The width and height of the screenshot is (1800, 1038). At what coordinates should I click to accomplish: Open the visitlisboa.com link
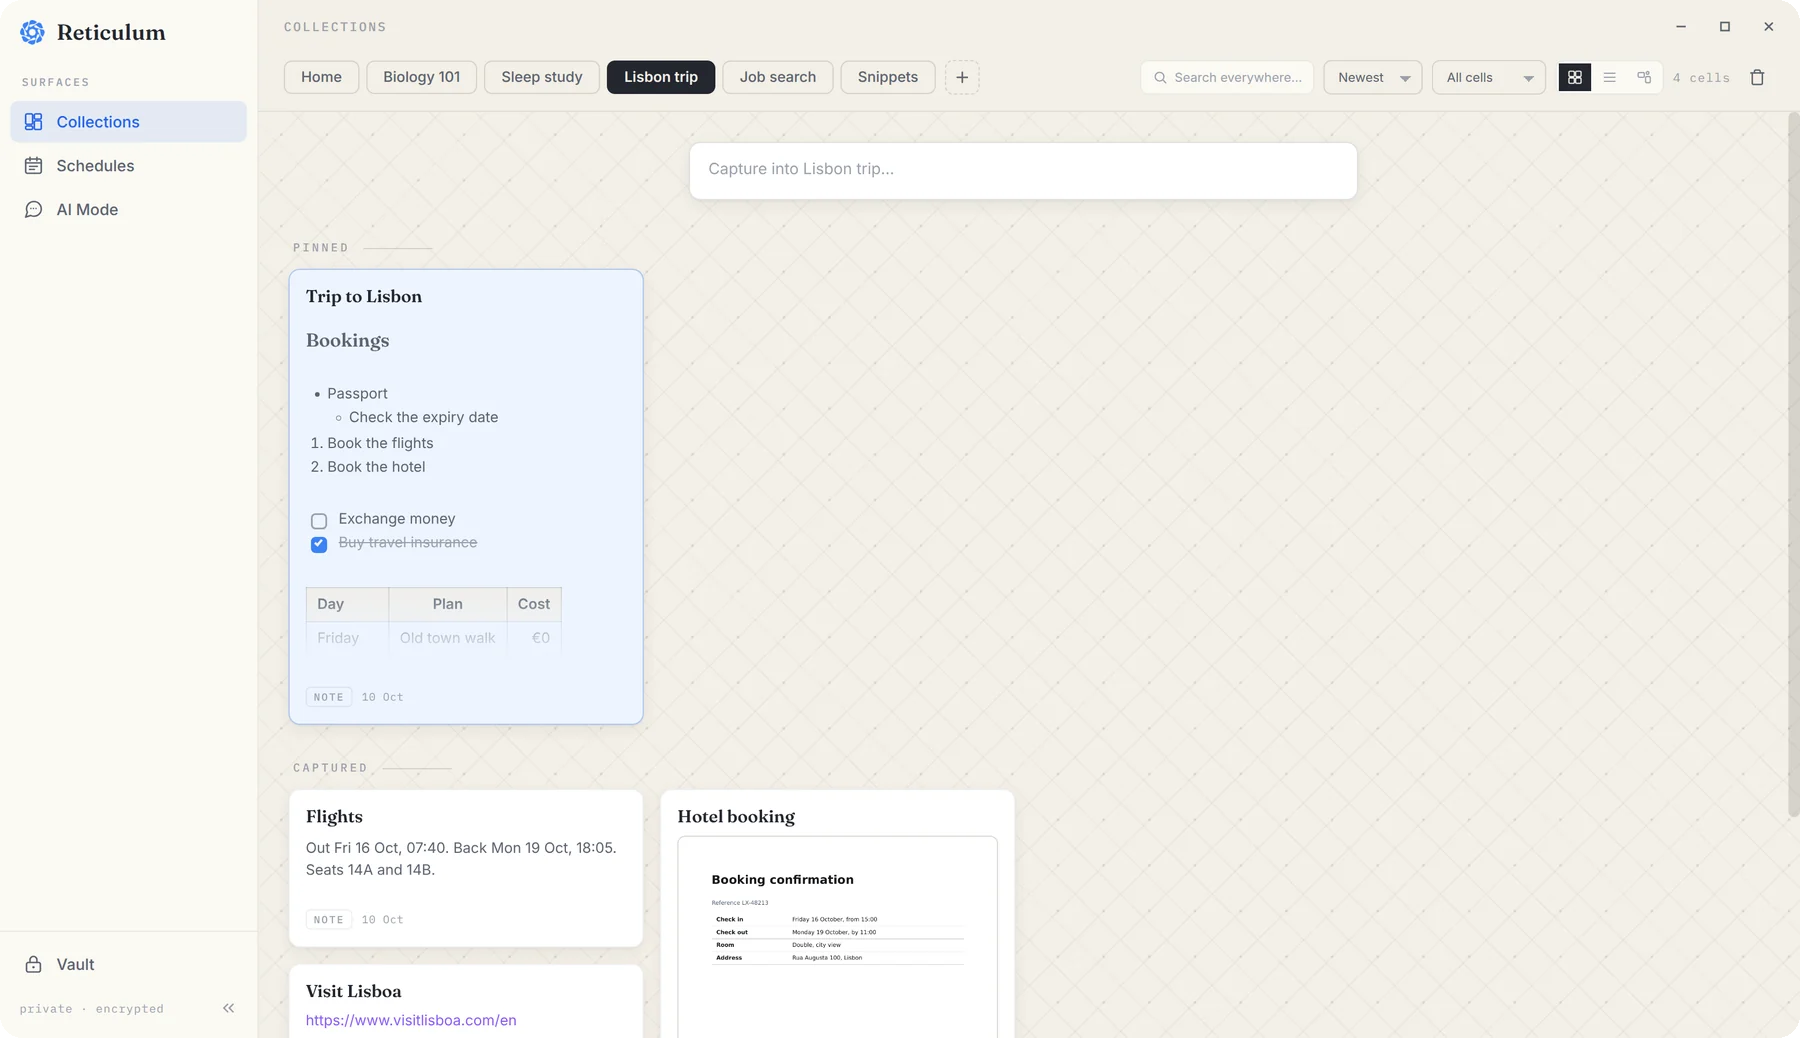click(411, 1020)
